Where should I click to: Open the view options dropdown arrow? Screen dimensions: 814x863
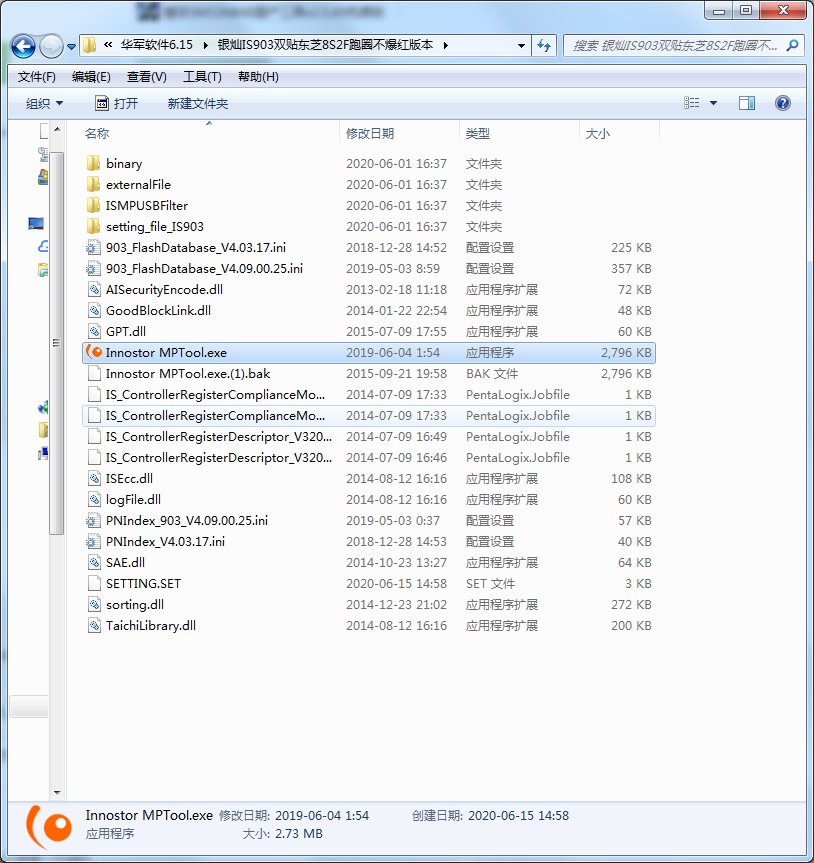pyautogui.click(x=713, y=103)
